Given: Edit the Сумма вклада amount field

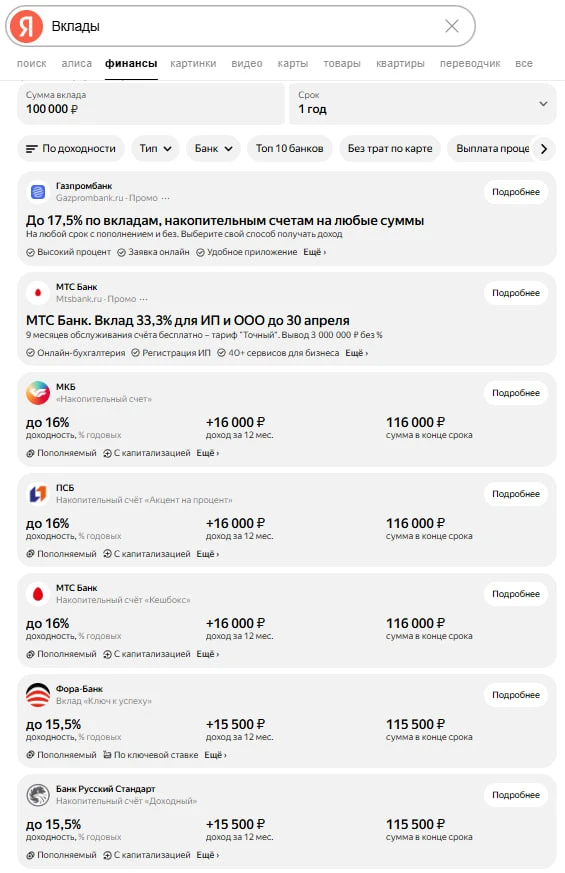Looking at the screenshot, I should point(151,104).
